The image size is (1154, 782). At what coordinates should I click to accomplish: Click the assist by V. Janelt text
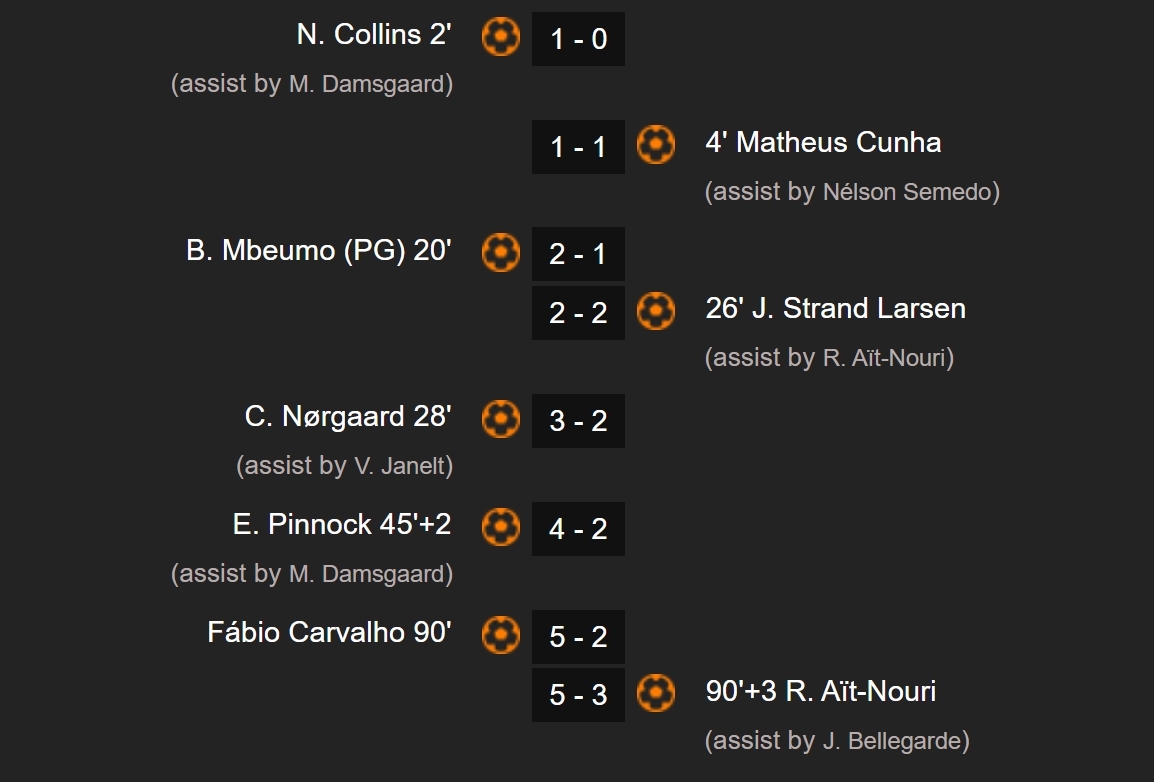tap(344, 466)
